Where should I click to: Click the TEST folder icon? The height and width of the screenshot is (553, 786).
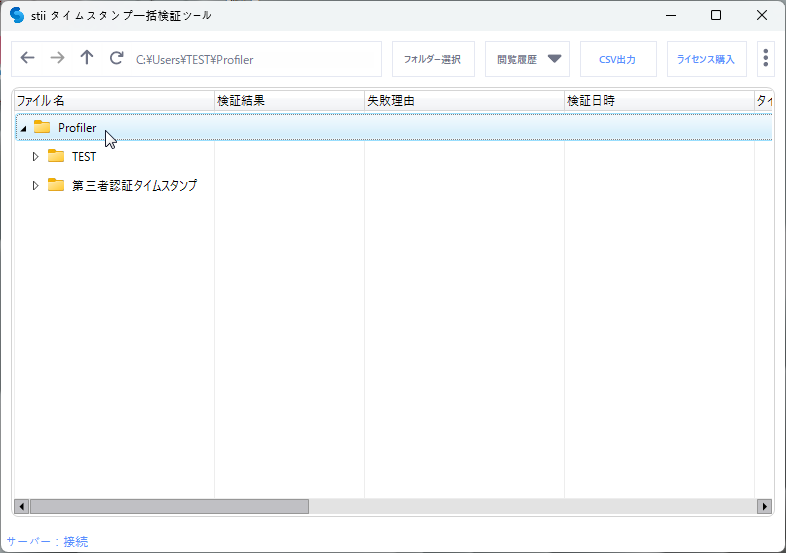click(56, 157)
